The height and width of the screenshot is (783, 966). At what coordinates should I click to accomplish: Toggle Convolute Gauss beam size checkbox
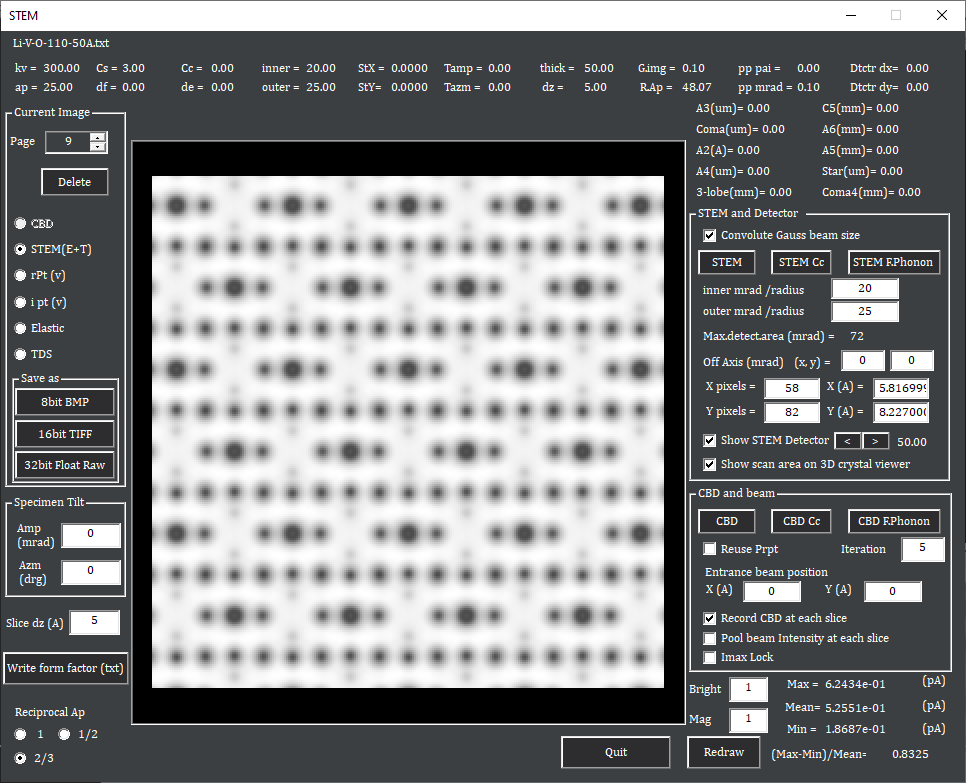tap(710, 235)
